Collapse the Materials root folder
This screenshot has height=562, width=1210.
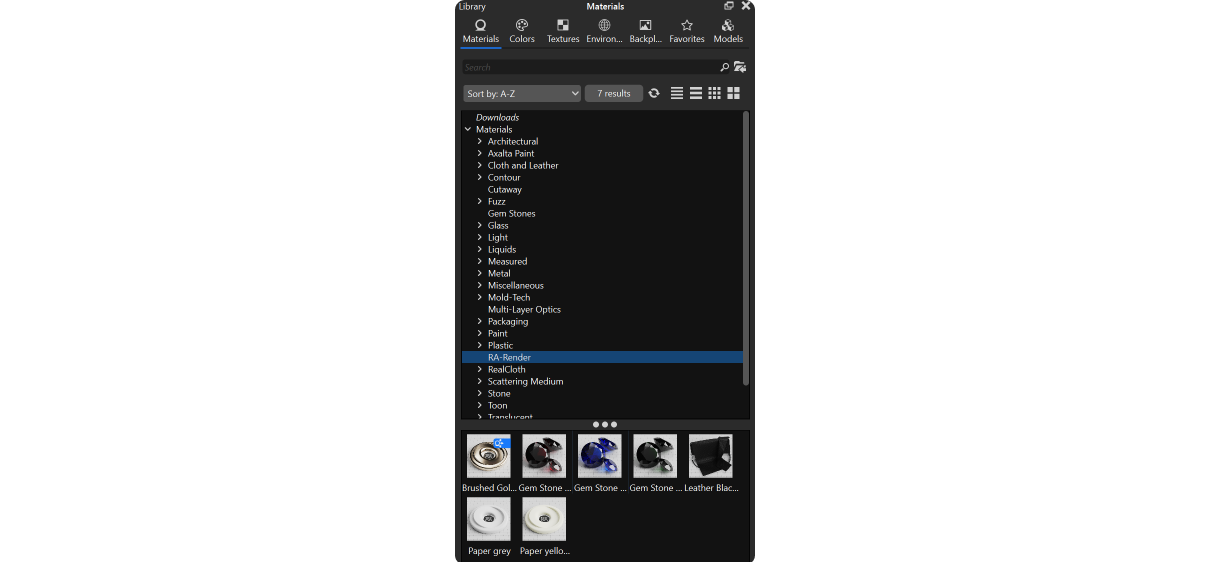click(x=468, y=129)
